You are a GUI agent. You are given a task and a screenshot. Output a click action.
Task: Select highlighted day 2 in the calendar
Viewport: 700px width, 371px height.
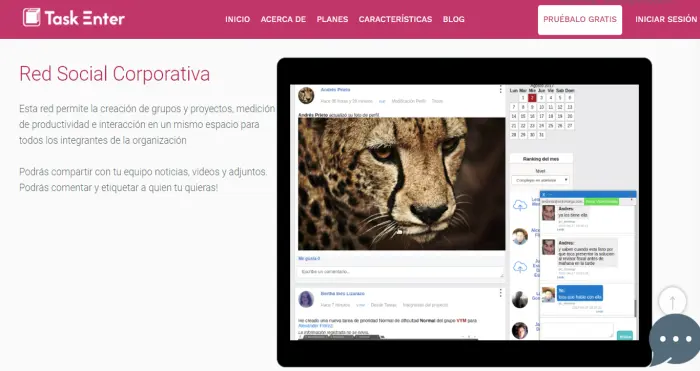(532, 98)
